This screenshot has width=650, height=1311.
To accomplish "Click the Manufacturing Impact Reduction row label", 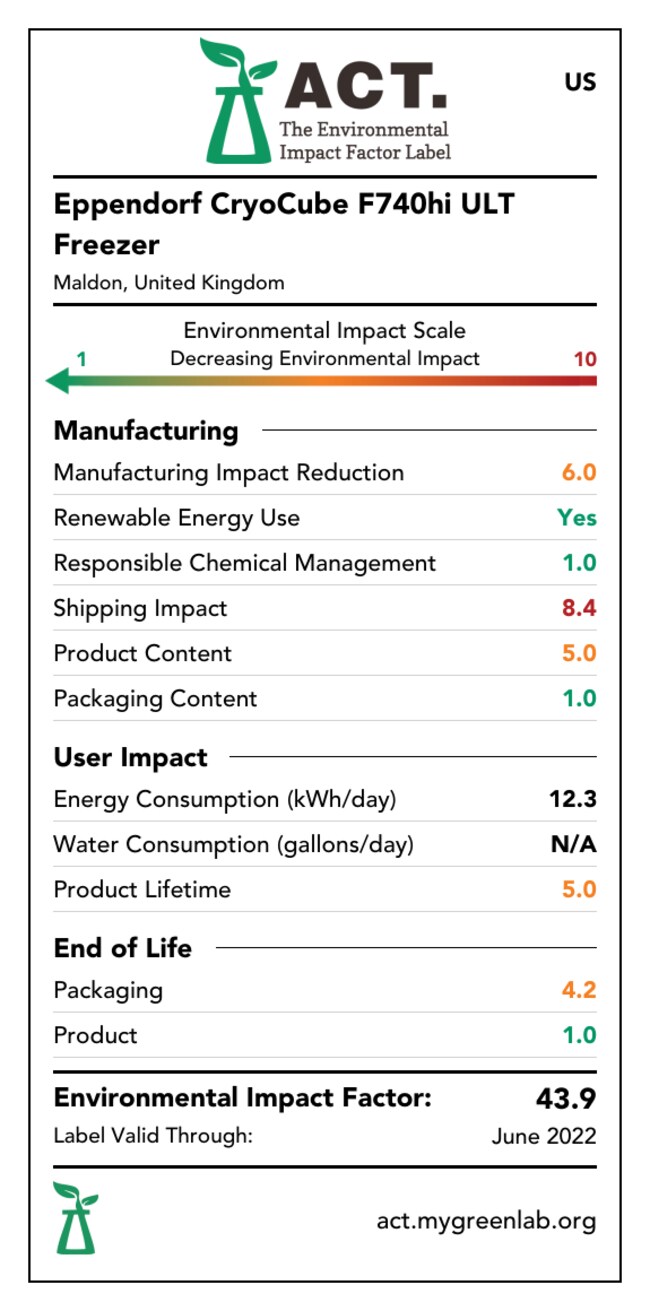I will click(229, 473).
